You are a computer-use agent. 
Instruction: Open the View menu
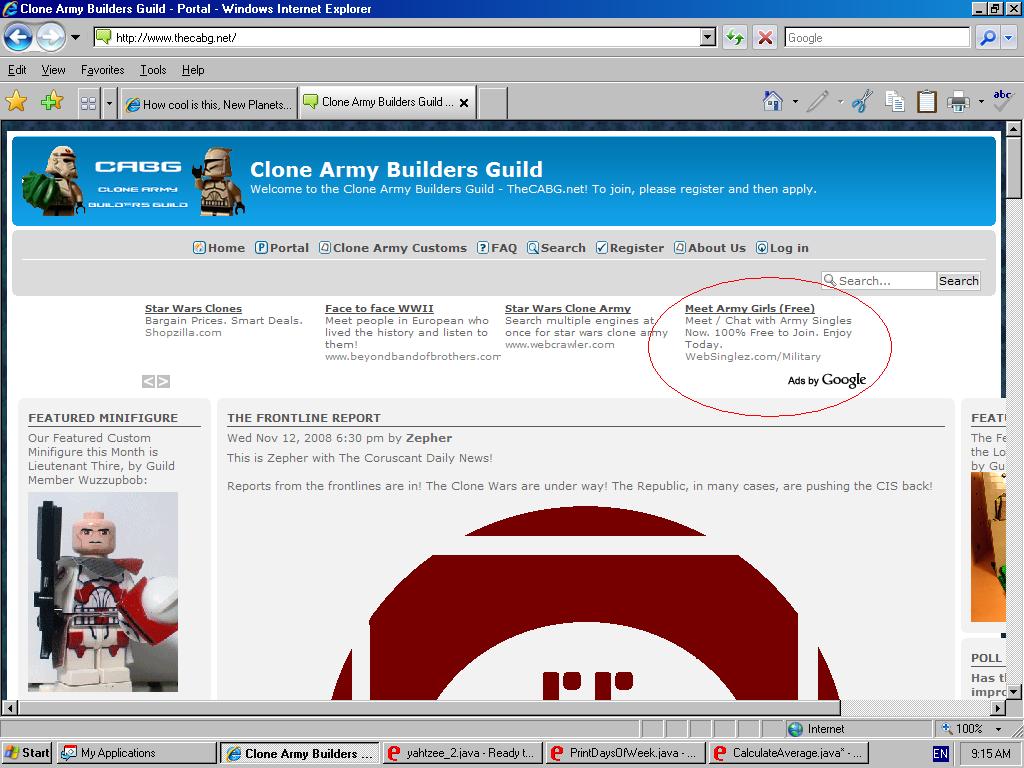pos(54,70)
